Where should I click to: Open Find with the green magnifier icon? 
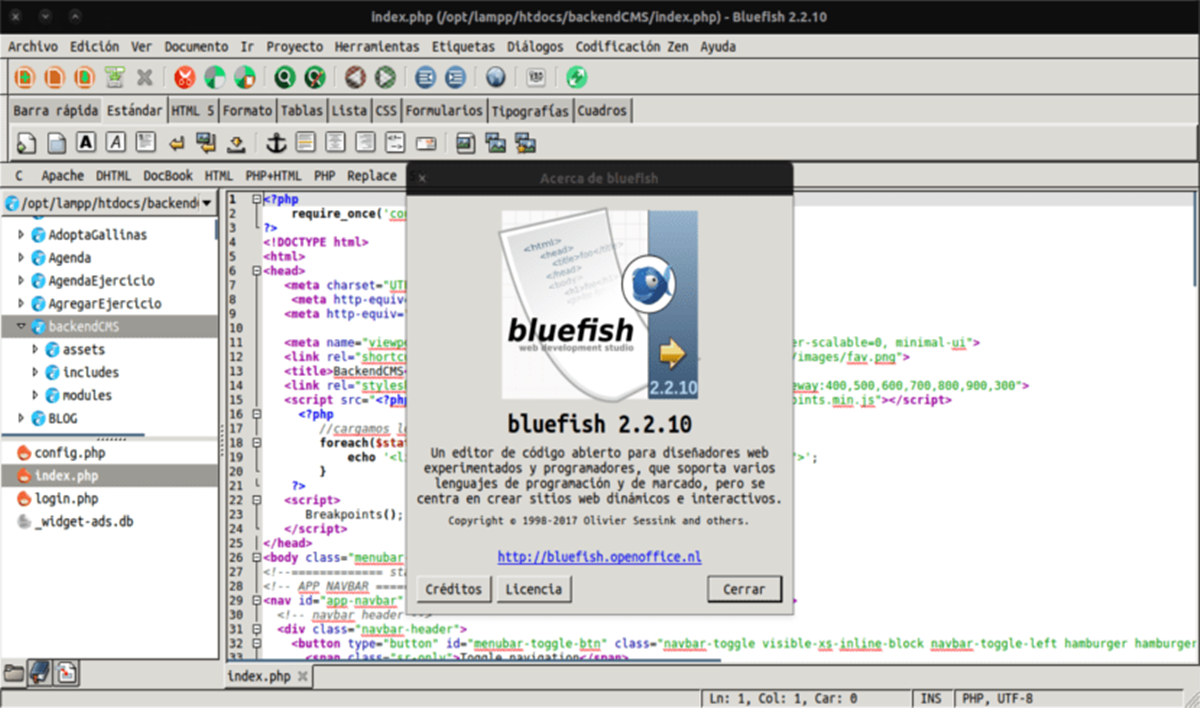point(285,77)
